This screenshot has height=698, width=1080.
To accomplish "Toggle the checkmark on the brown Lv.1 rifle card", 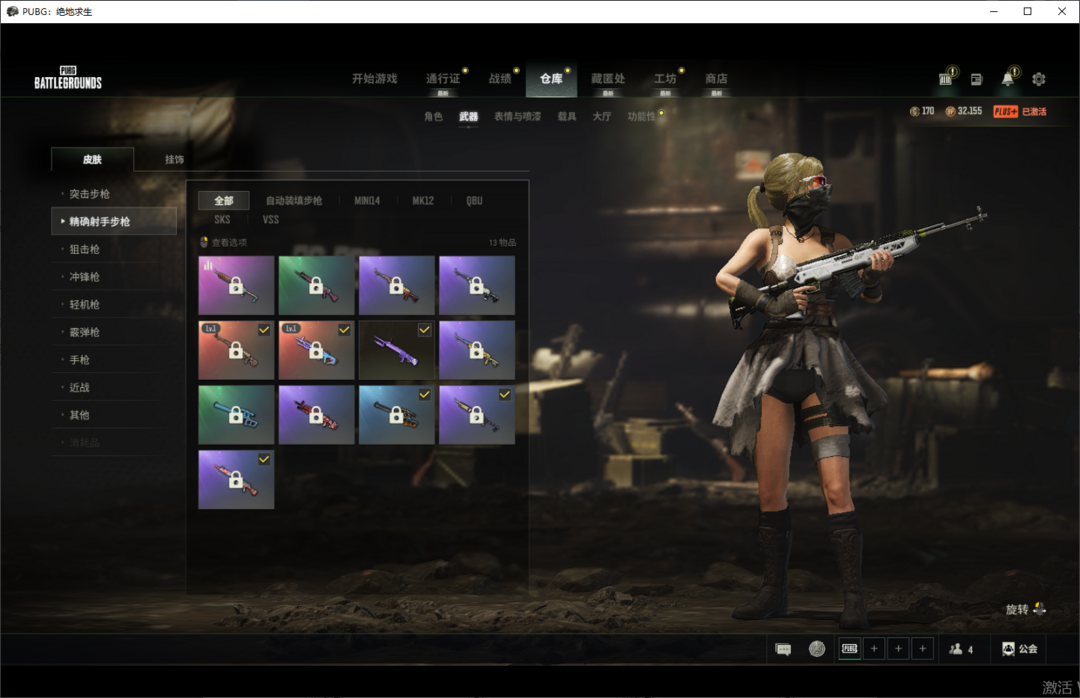I will click(264, 330).
